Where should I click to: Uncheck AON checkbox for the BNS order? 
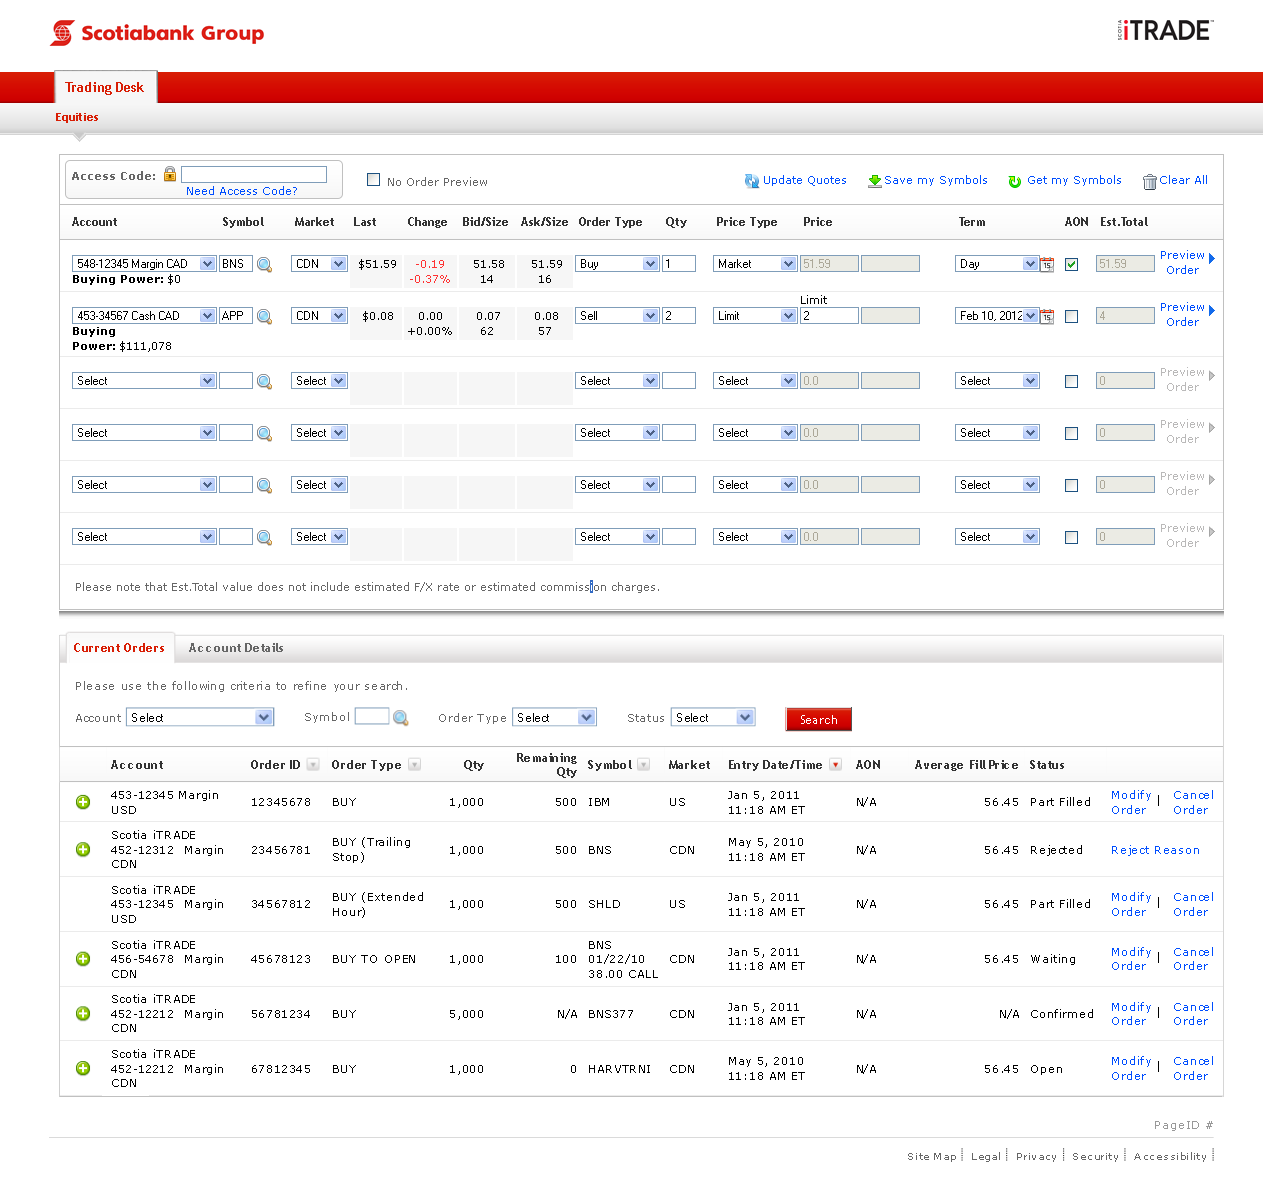click(1071, 265)
